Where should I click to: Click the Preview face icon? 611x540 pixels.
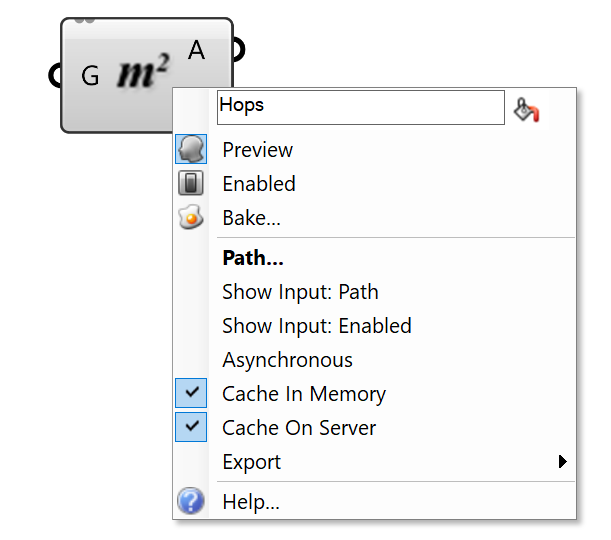(x=191, y=150)
